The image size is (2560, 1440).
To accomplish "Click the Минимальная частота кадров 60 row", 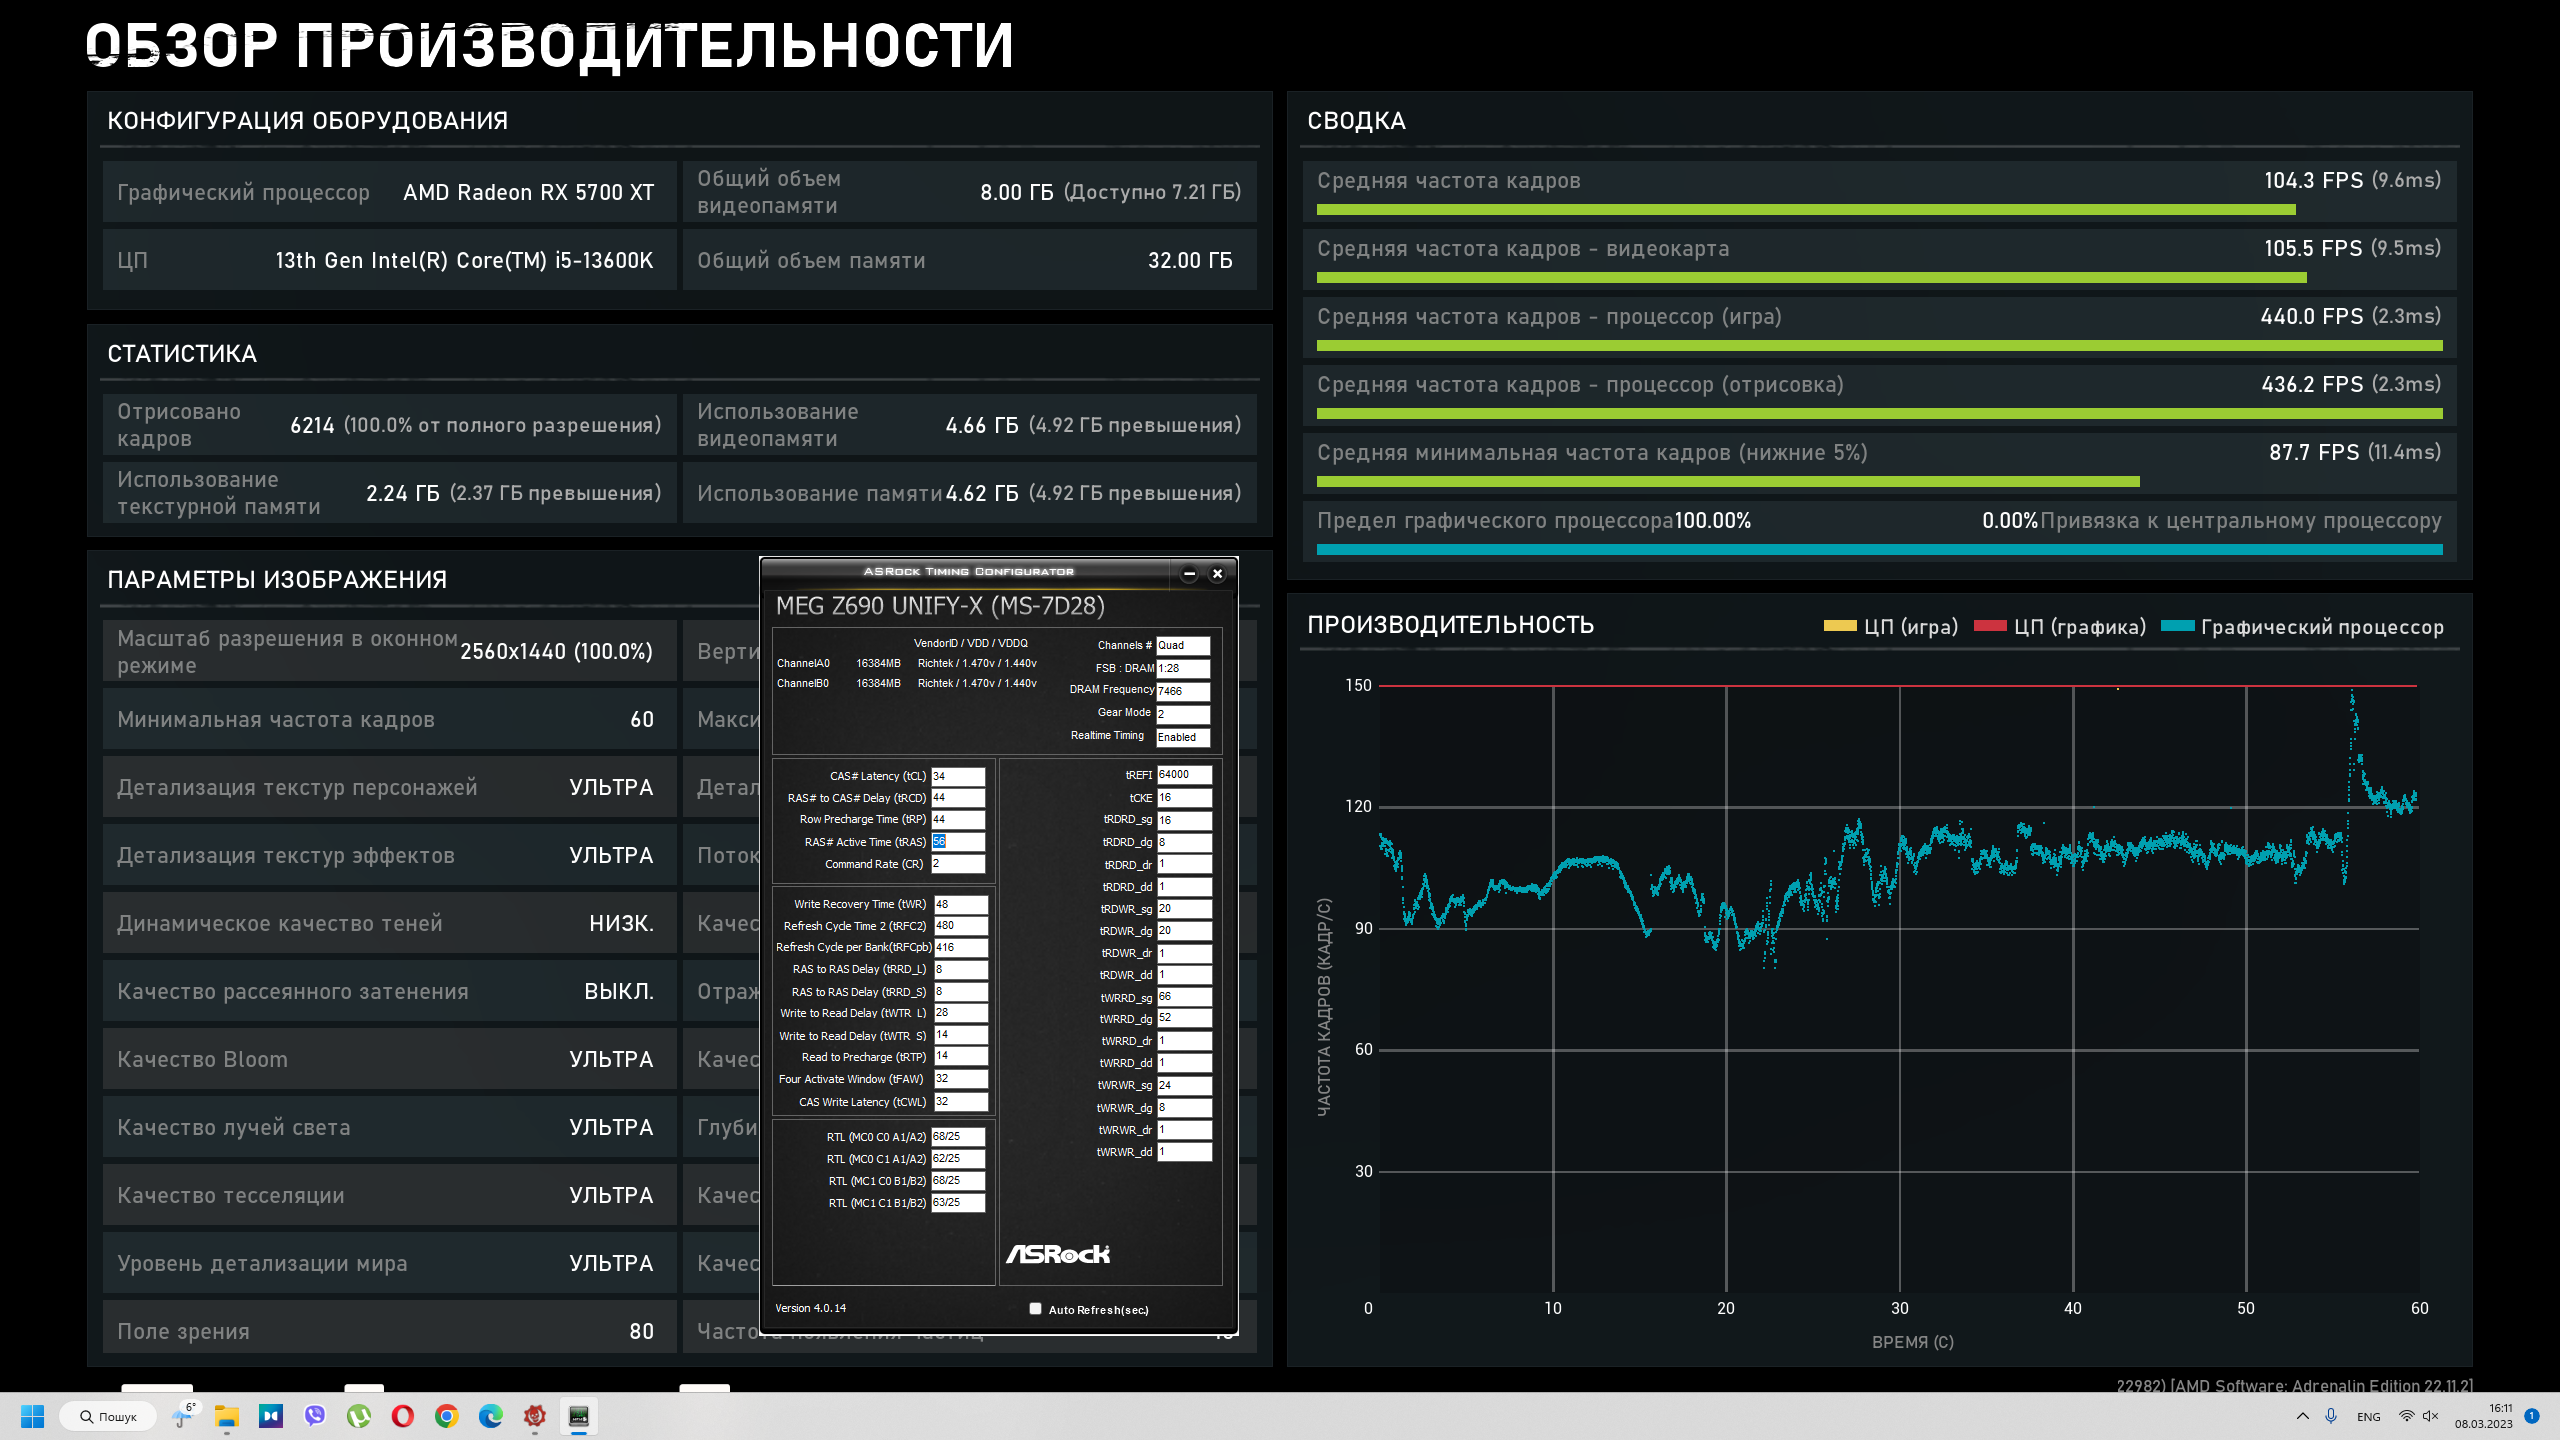I will (389, 719).
